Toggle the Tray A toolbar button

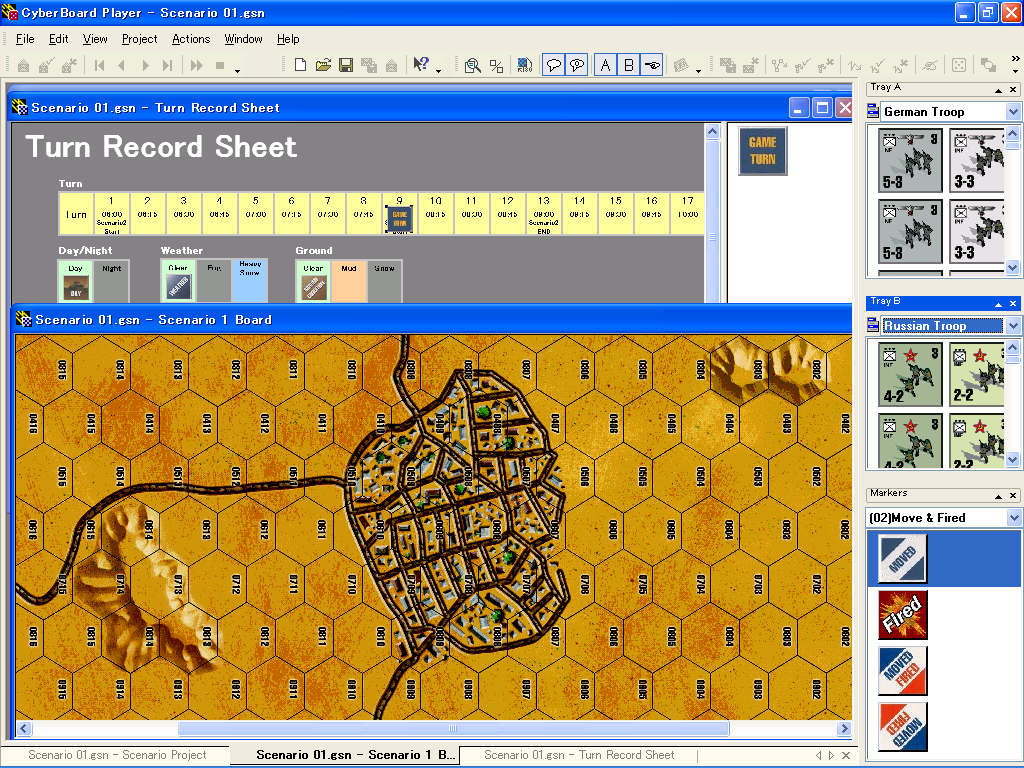pos(605,66)
